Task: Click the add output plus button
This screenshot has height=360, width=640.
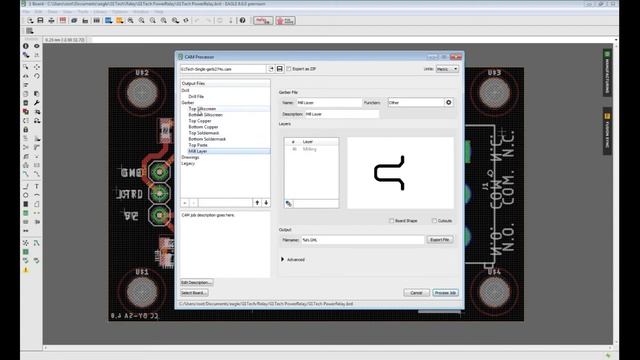Action: click(x=185, y=203)
